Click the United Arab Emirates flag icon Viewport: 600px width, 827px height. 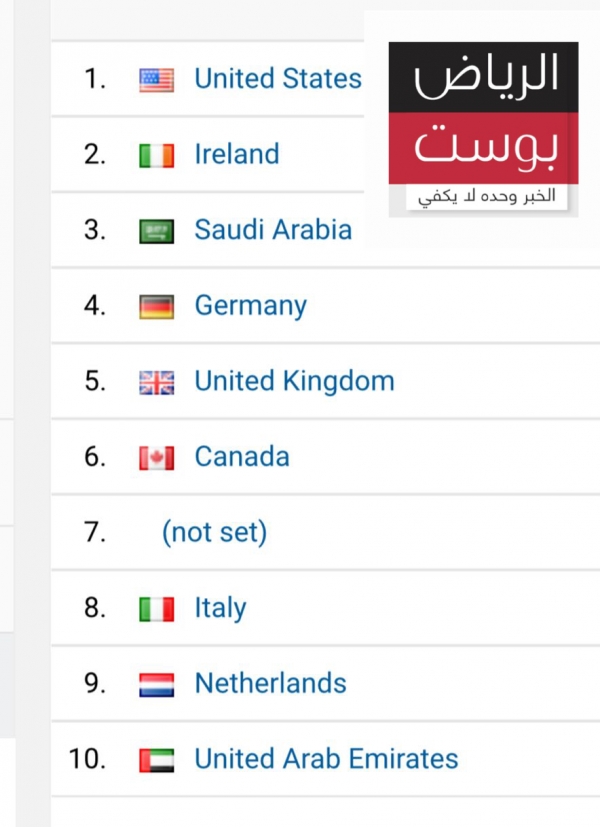click(157, 760)
